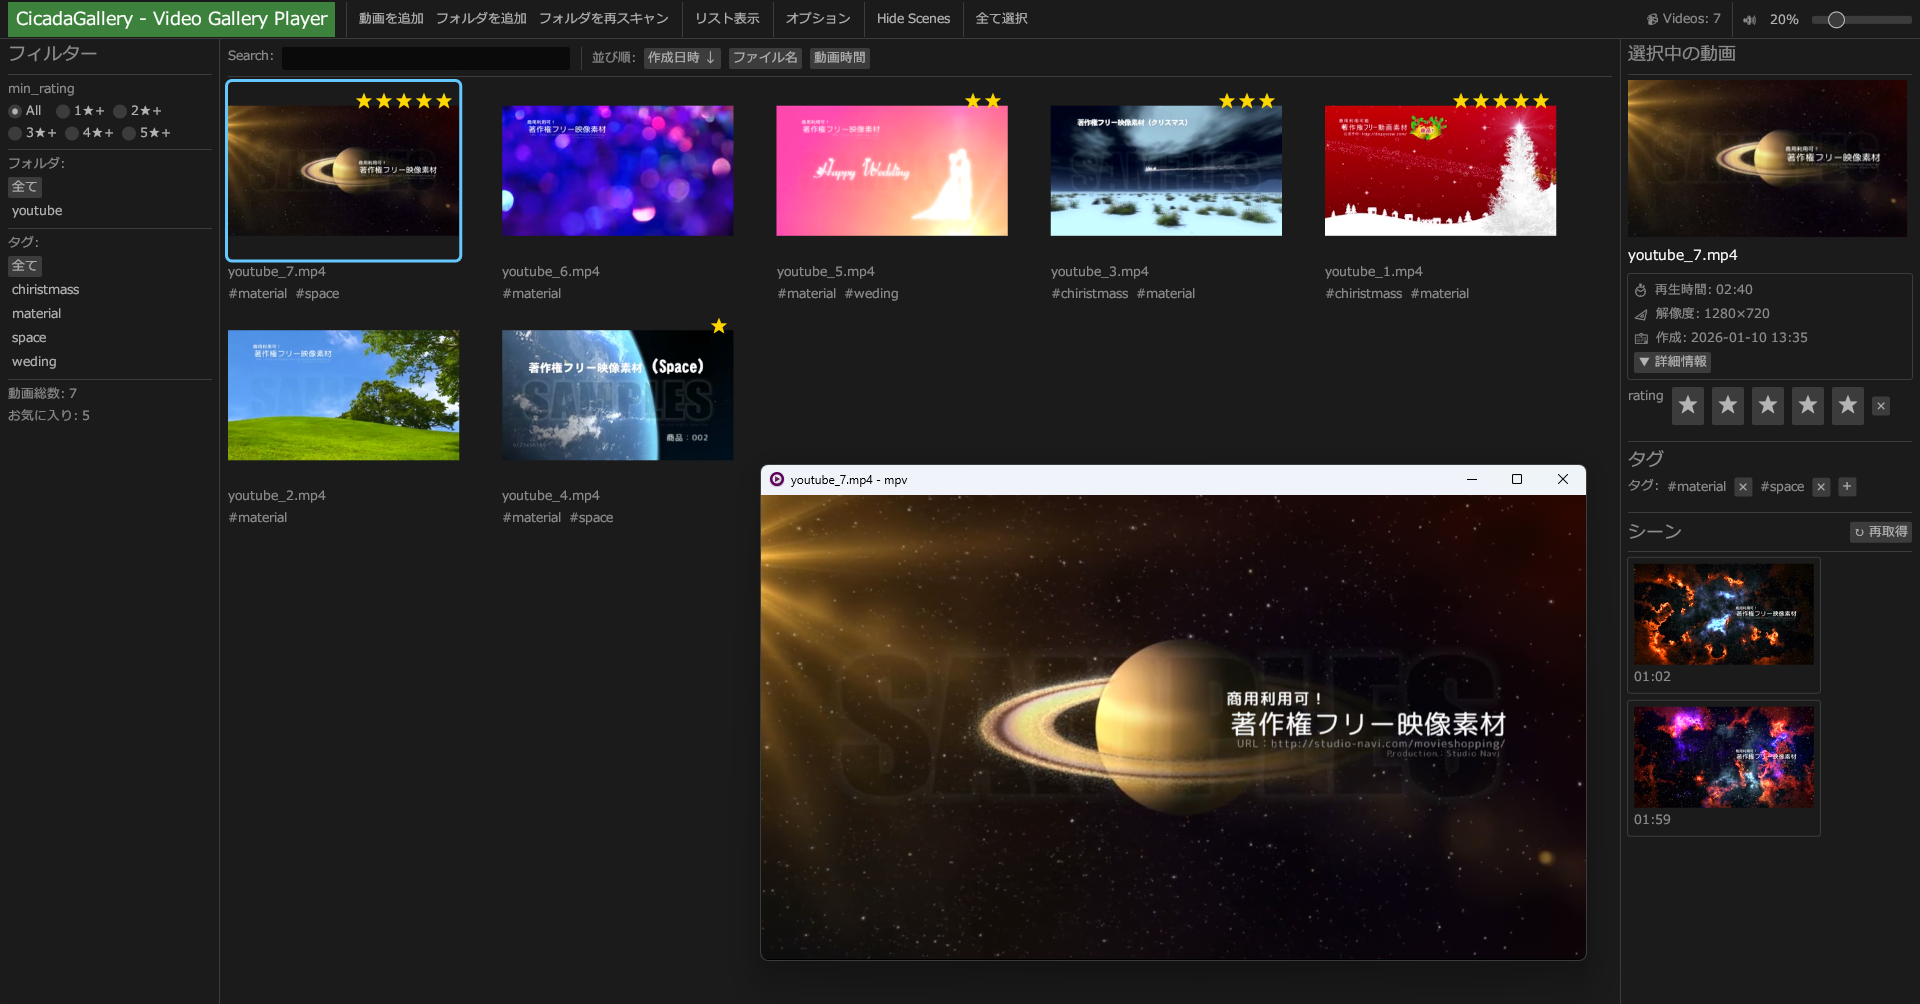Image resolution: width=1920 pixels, height=1004 pixels.
Task: Click the Hide Scenes button
Action: pyautogui.click(x=913, y=19)
